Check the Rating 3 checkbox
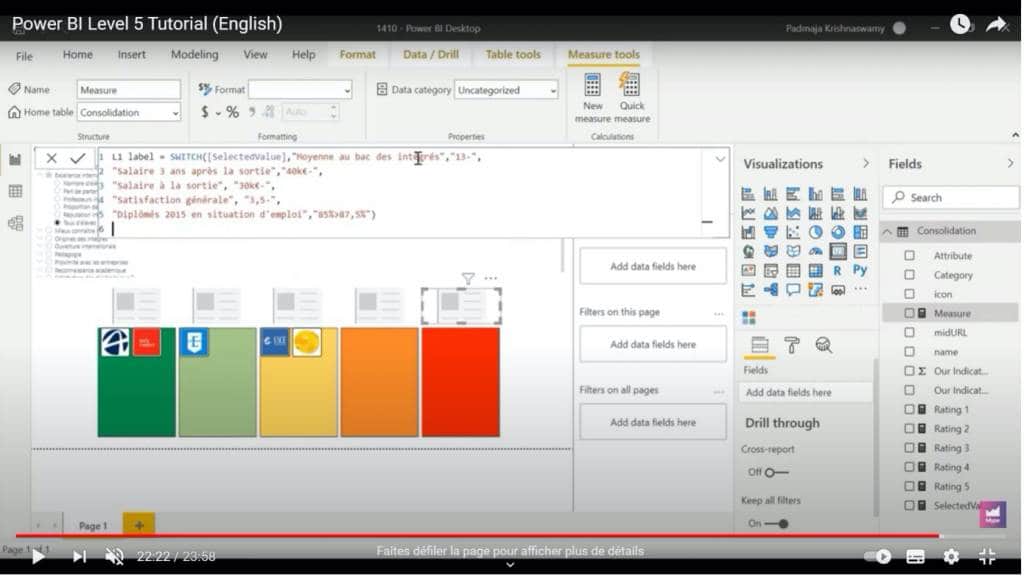The height and width of the screenshot is (578, 1024). click(909, 449)
